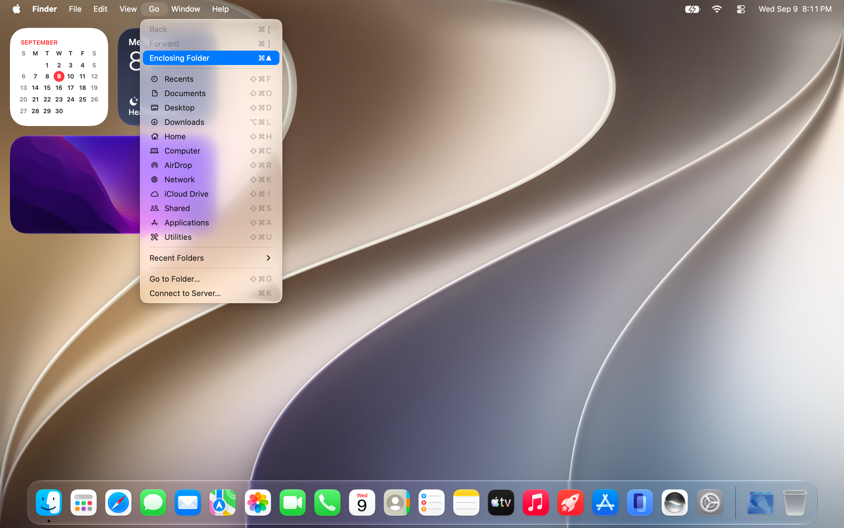Go to Documents via Go menu
The height and width of the screenshot is (528, 844).
click(x=211, y=93)
